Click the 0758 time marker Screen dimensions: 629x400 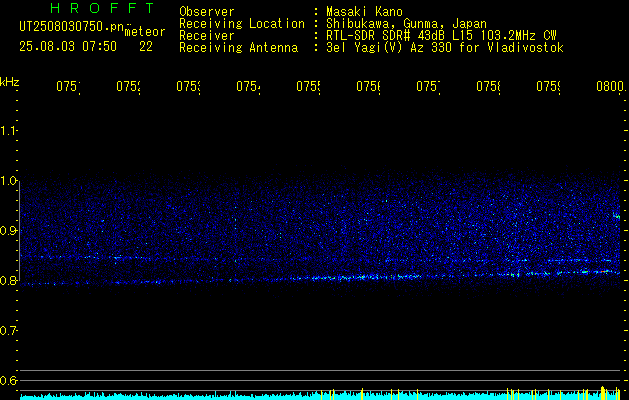coord(489,87)
